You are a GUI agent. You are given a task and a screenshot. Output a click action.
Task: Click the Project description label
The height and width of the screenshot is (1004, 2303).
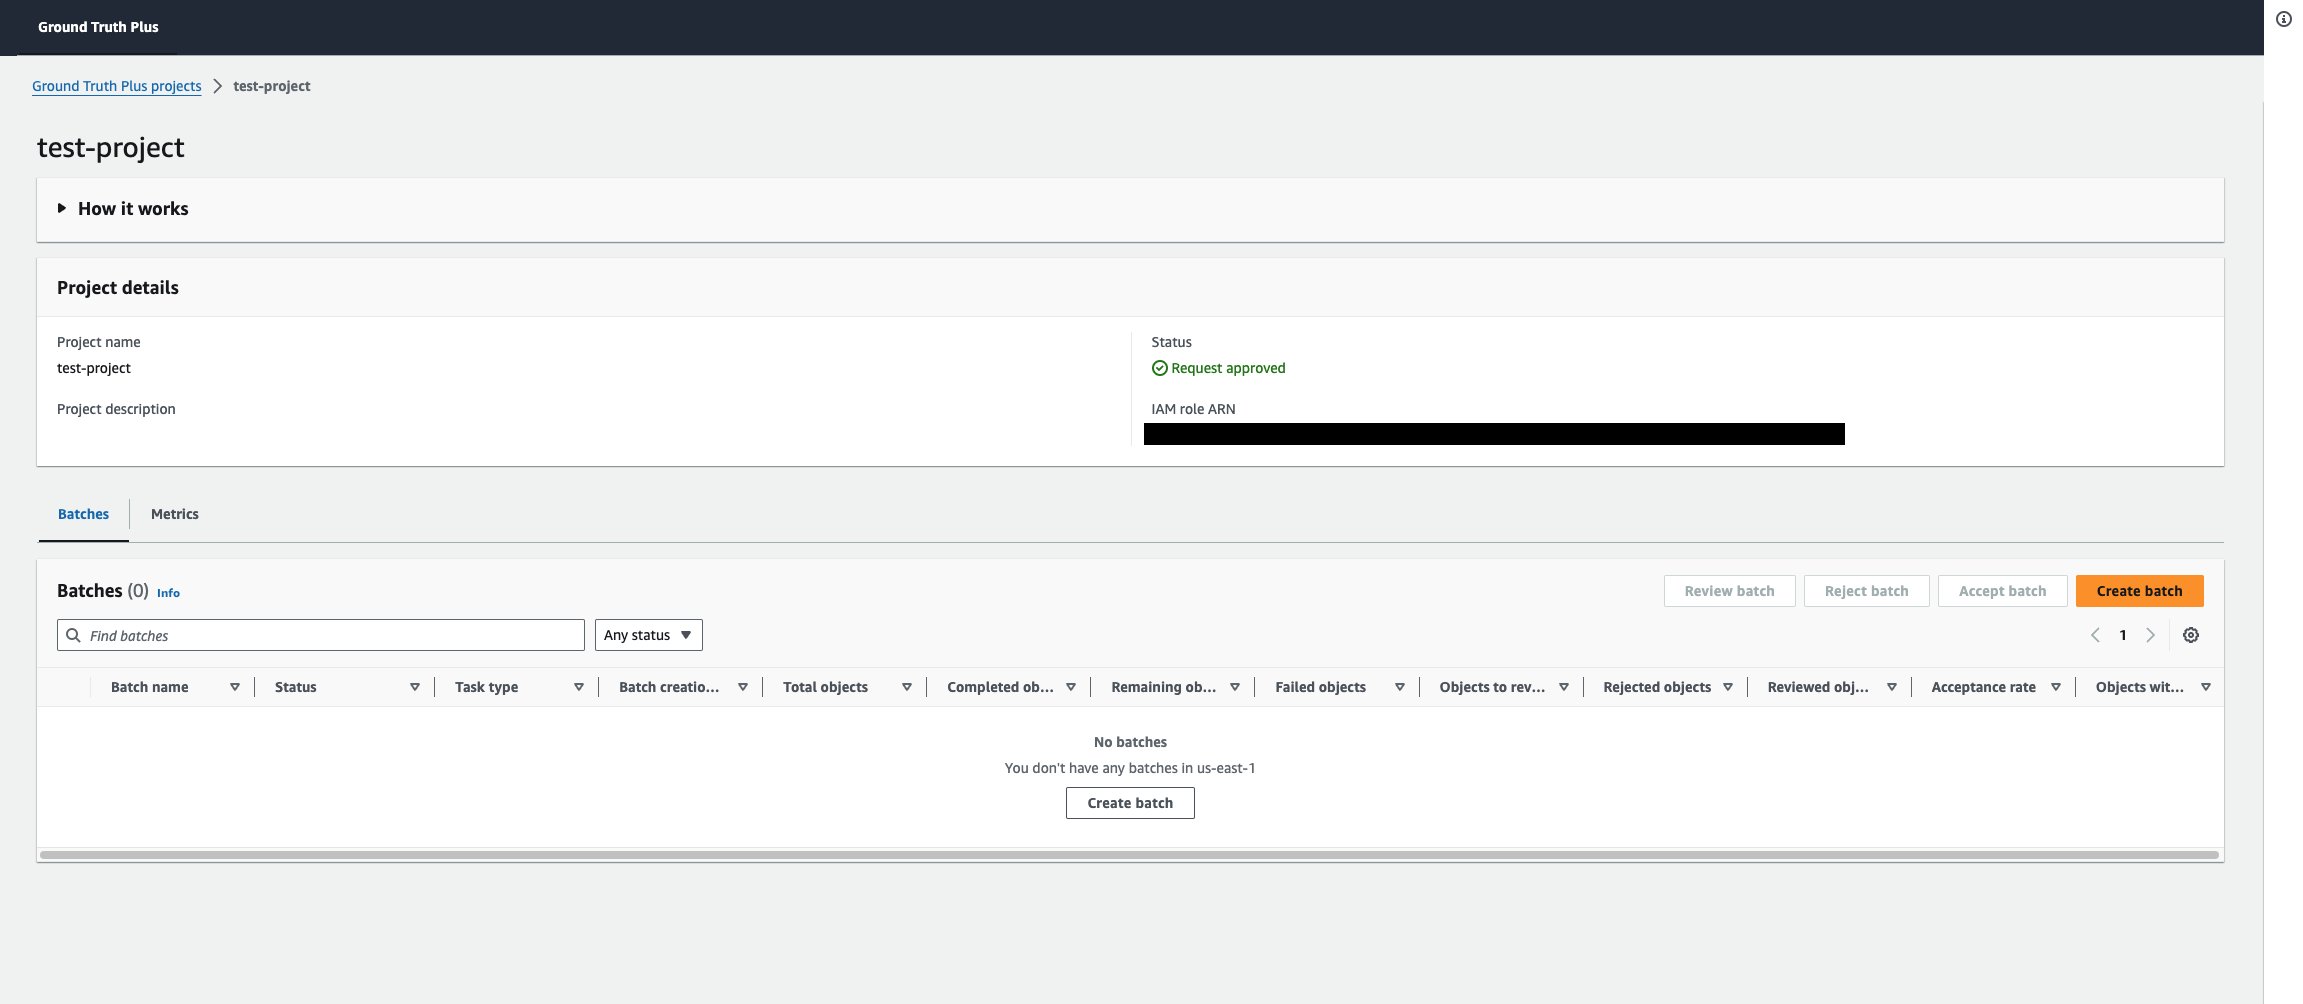coord(116,409)
